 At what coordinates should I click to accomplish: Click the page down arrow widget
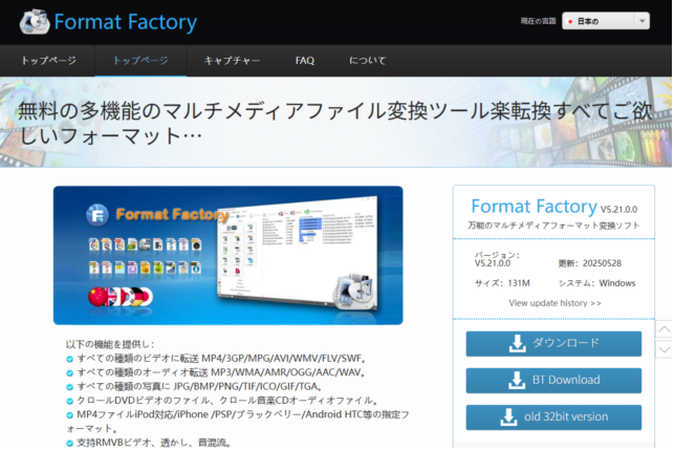point(664,349)
